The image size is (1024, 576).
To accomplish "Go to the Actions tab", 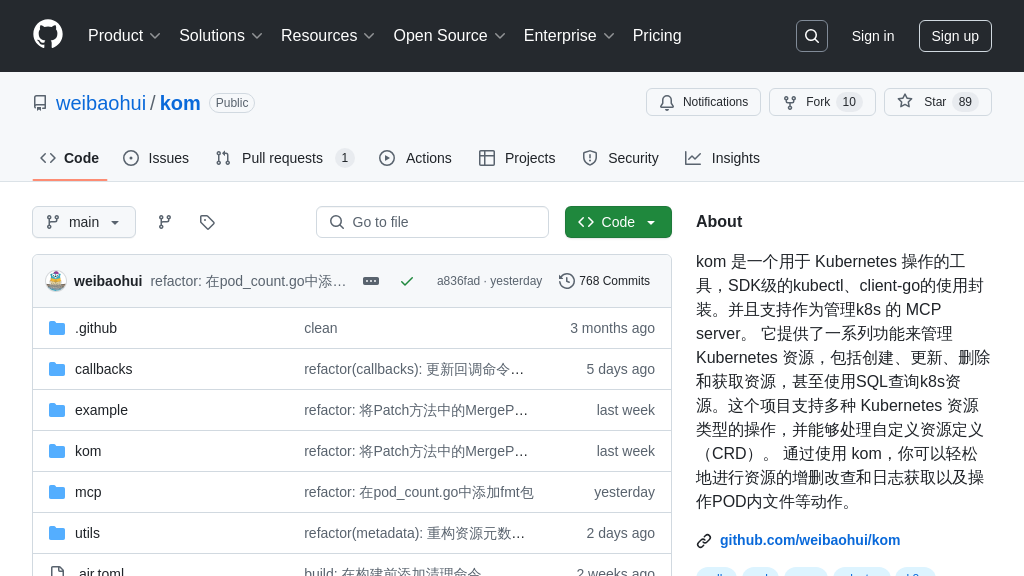I will 415,158.
